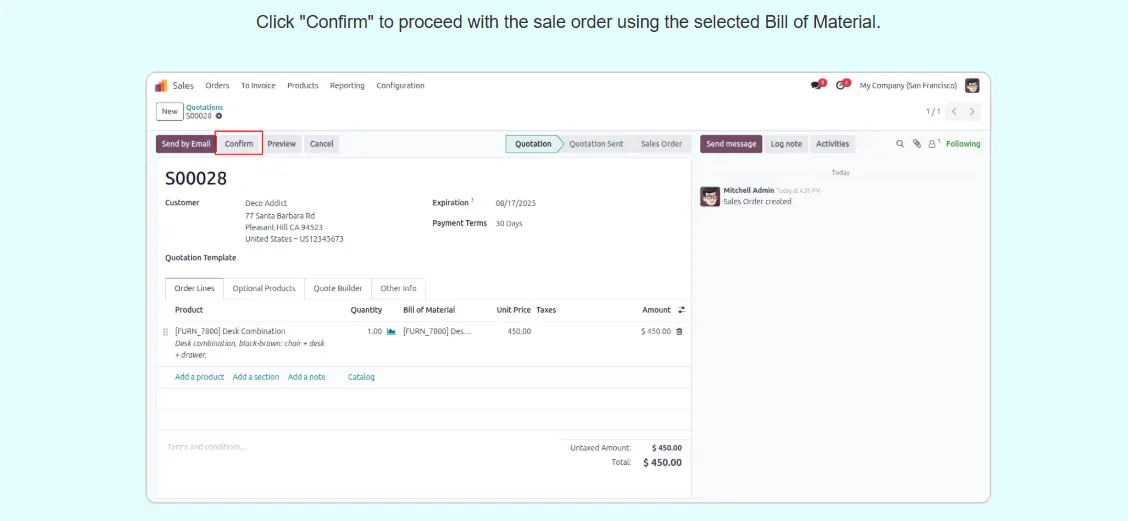Image resolution: width=1128 pixels, height=521 pixels.
Task: Open the activities clock icon
Action: click(x=840, y=86)
